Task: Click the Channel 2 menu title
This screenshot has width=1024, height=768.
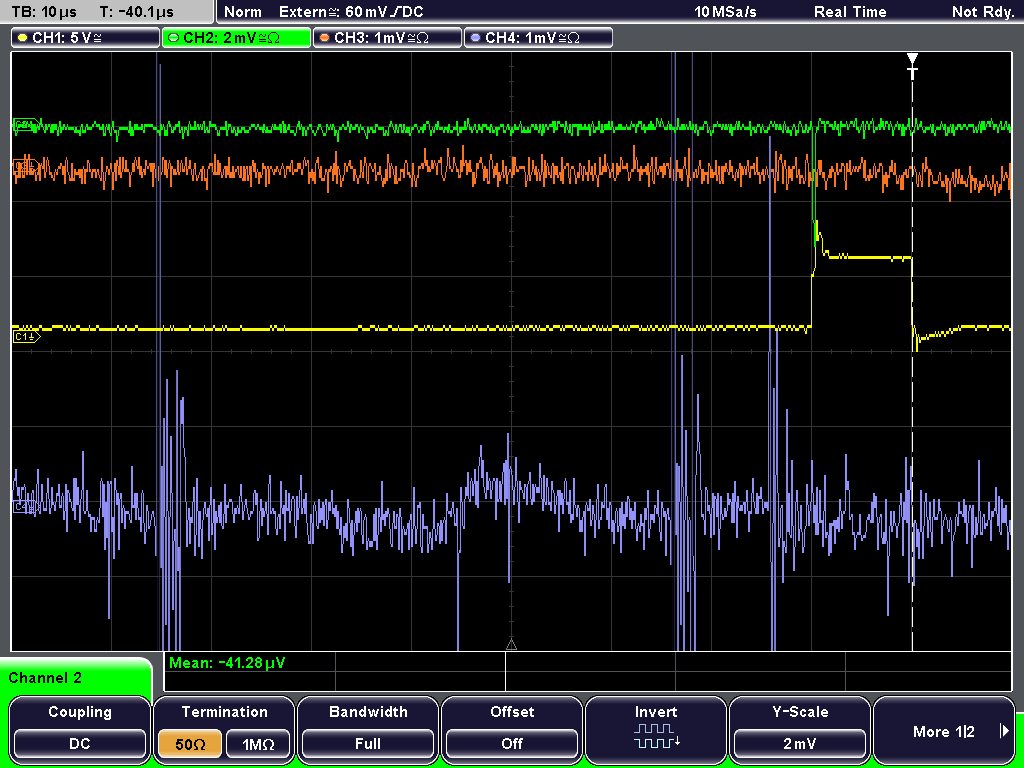Action: pos(45,678)
